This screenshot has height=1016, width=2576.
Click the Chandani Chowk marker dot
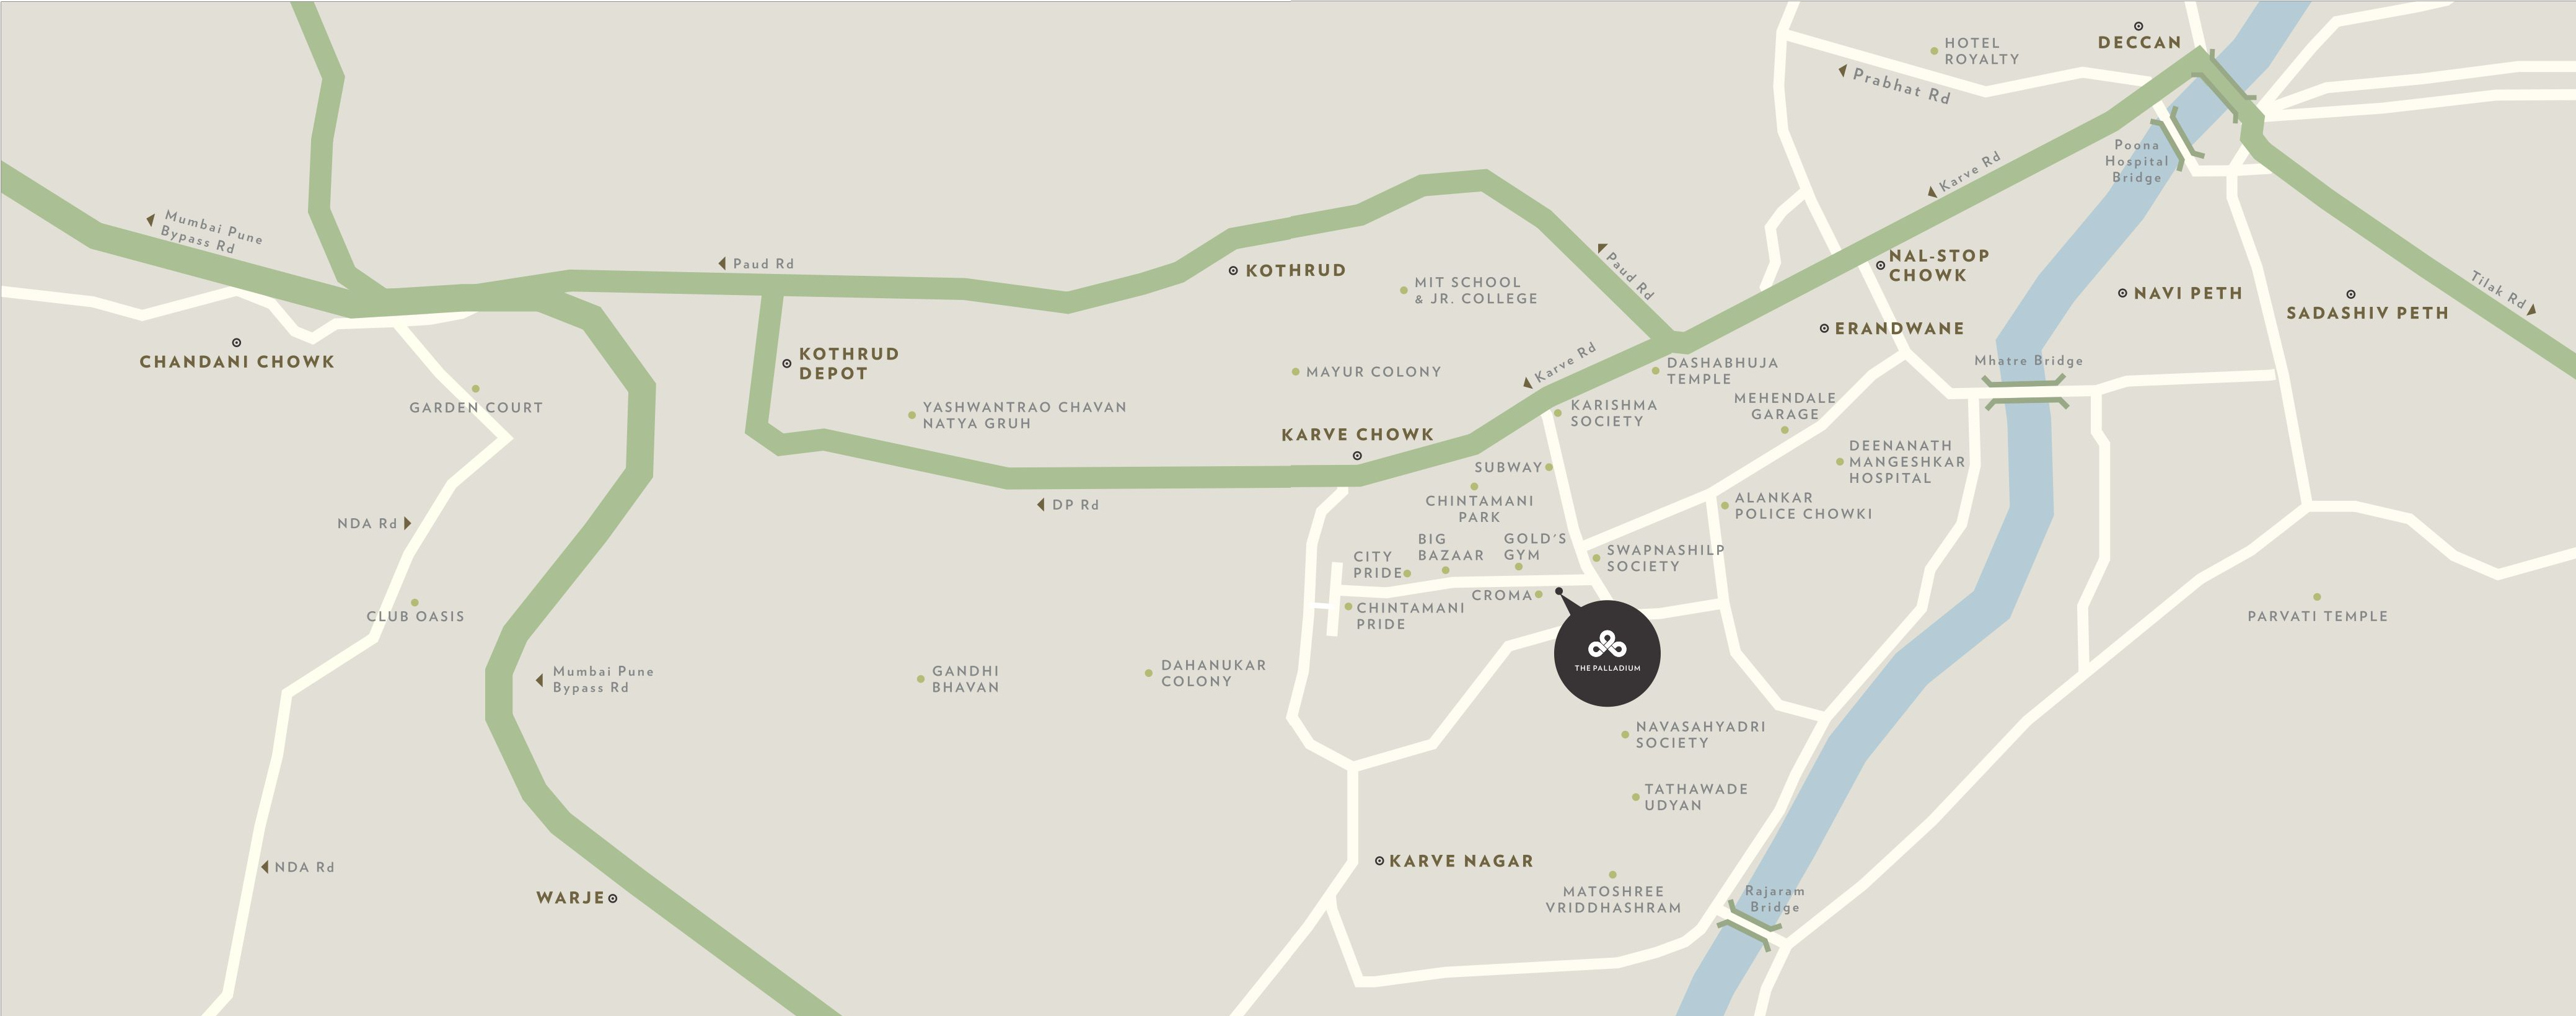(237, 343)
